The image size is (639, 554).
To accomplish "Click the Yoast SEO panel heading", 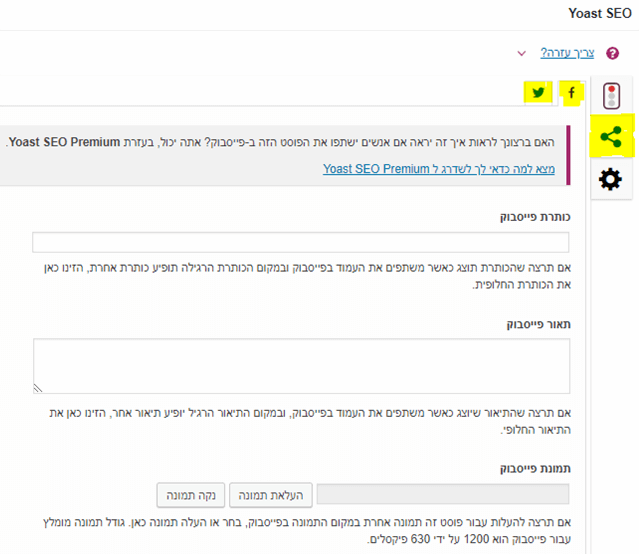I will (x=600, y=13).
